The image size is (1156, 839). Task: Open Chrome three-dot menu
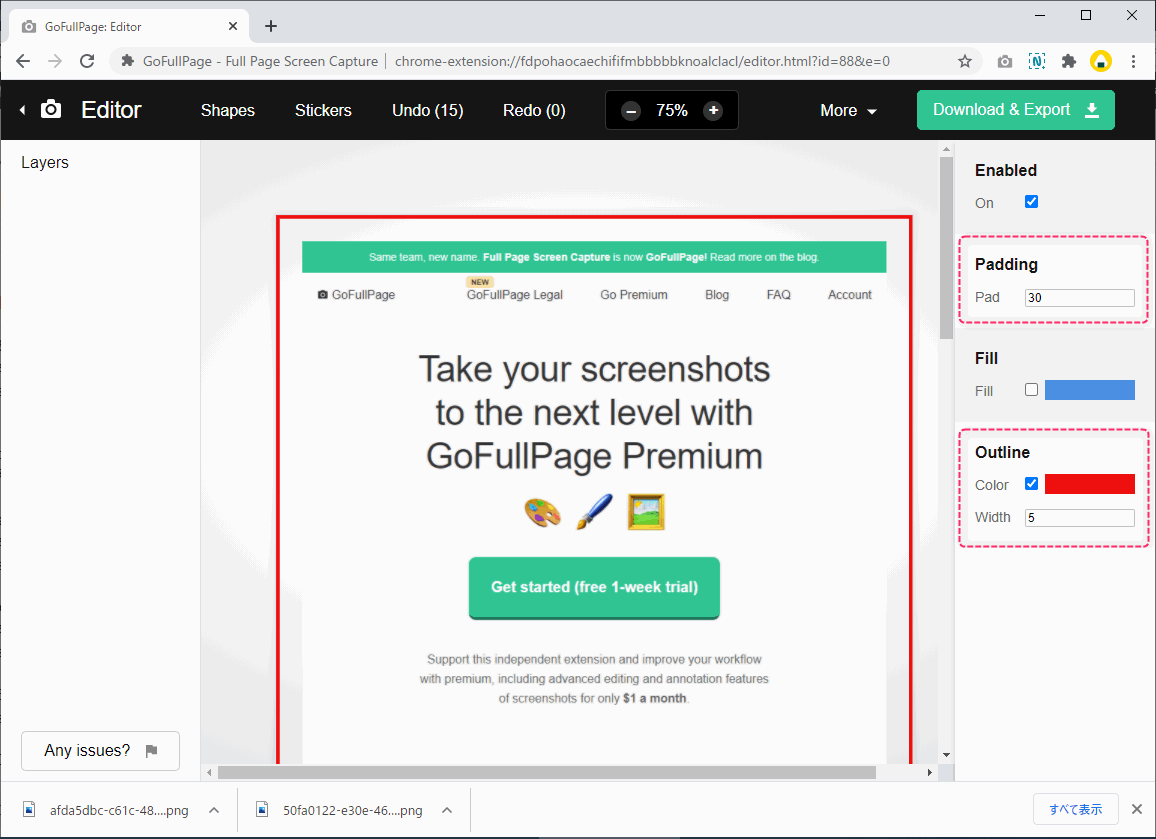click(x=1133, y=61)
